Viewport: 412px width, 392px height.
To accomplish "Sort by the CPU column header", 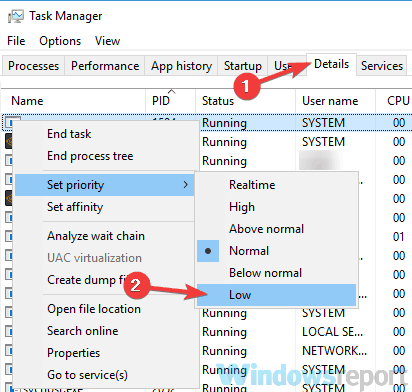I will pyautogui.click(x=394, y=101).
